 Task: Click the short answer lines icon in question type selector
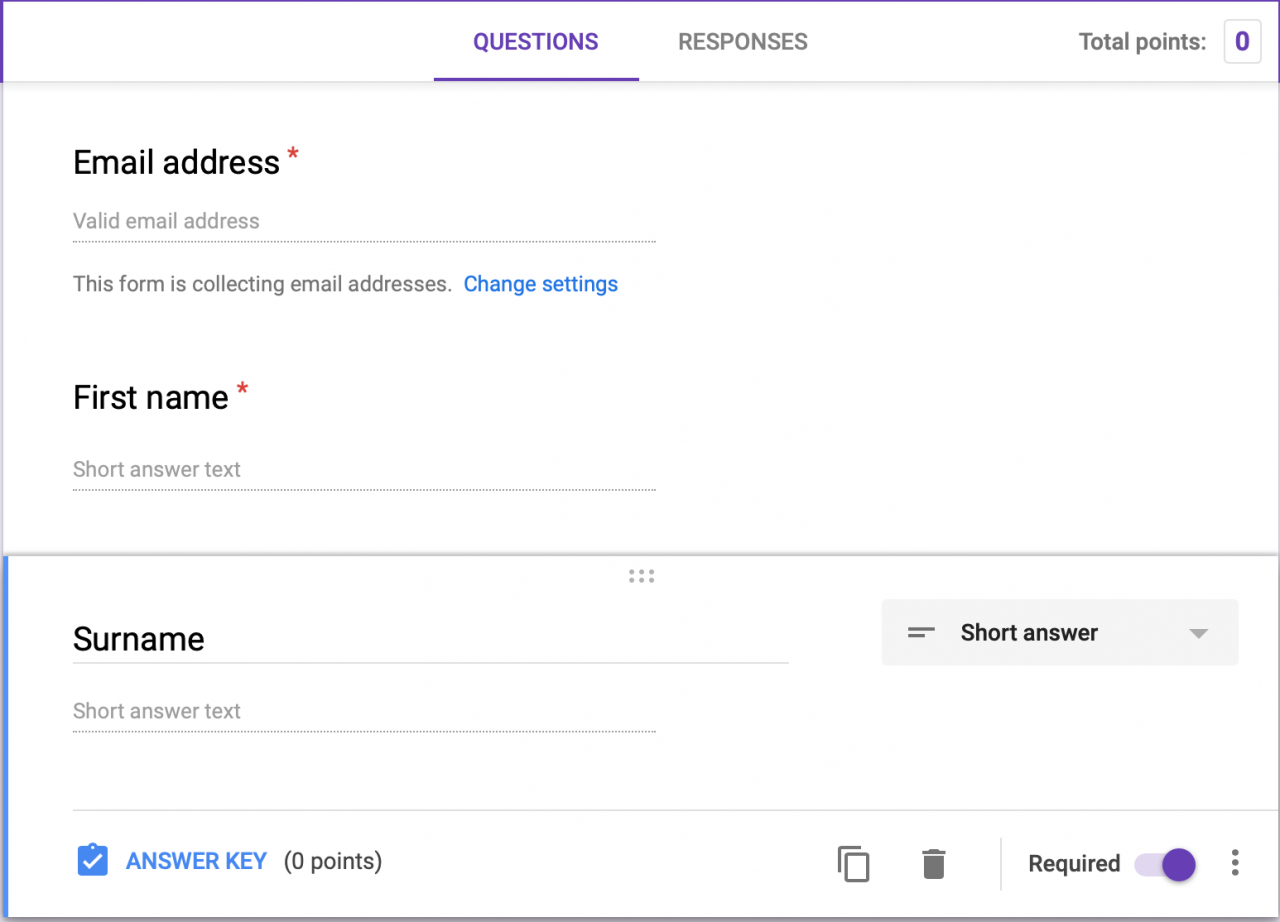(920, 632)
